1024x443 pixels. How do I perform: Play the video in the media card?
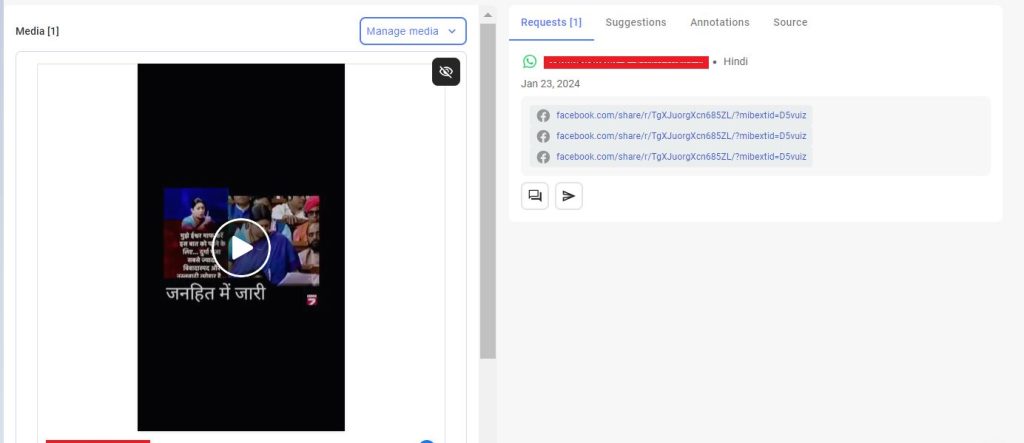[242, 248]
